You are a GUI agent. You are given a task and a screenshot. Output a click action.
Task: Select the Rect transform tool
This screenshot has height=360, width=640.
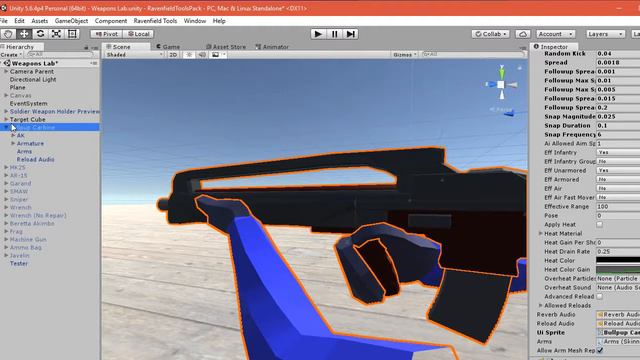tap(72, 34)
